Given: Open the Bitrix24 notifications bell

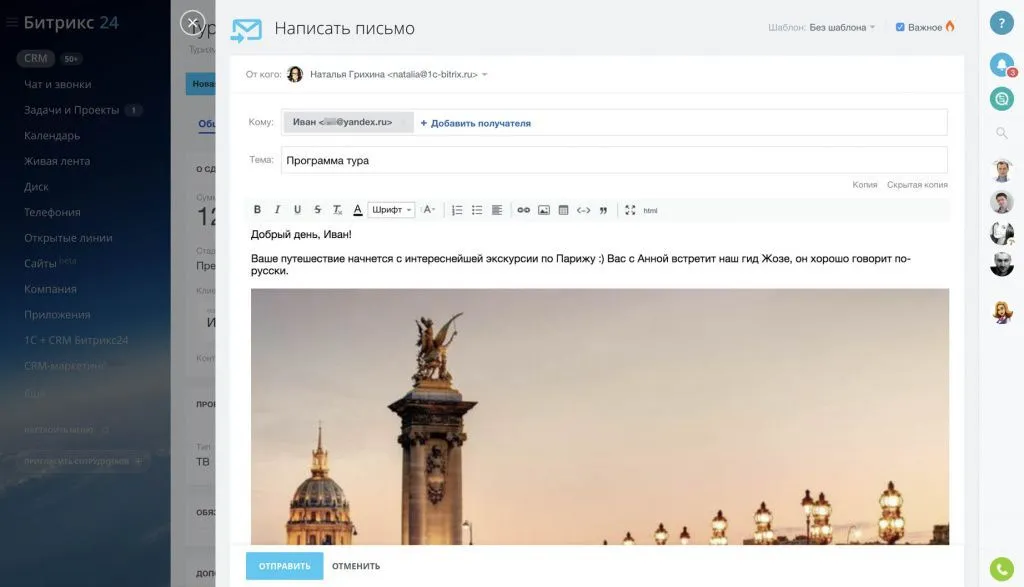Looking at the screenshot, I should pyautogui.click(x=1001, y=63).
